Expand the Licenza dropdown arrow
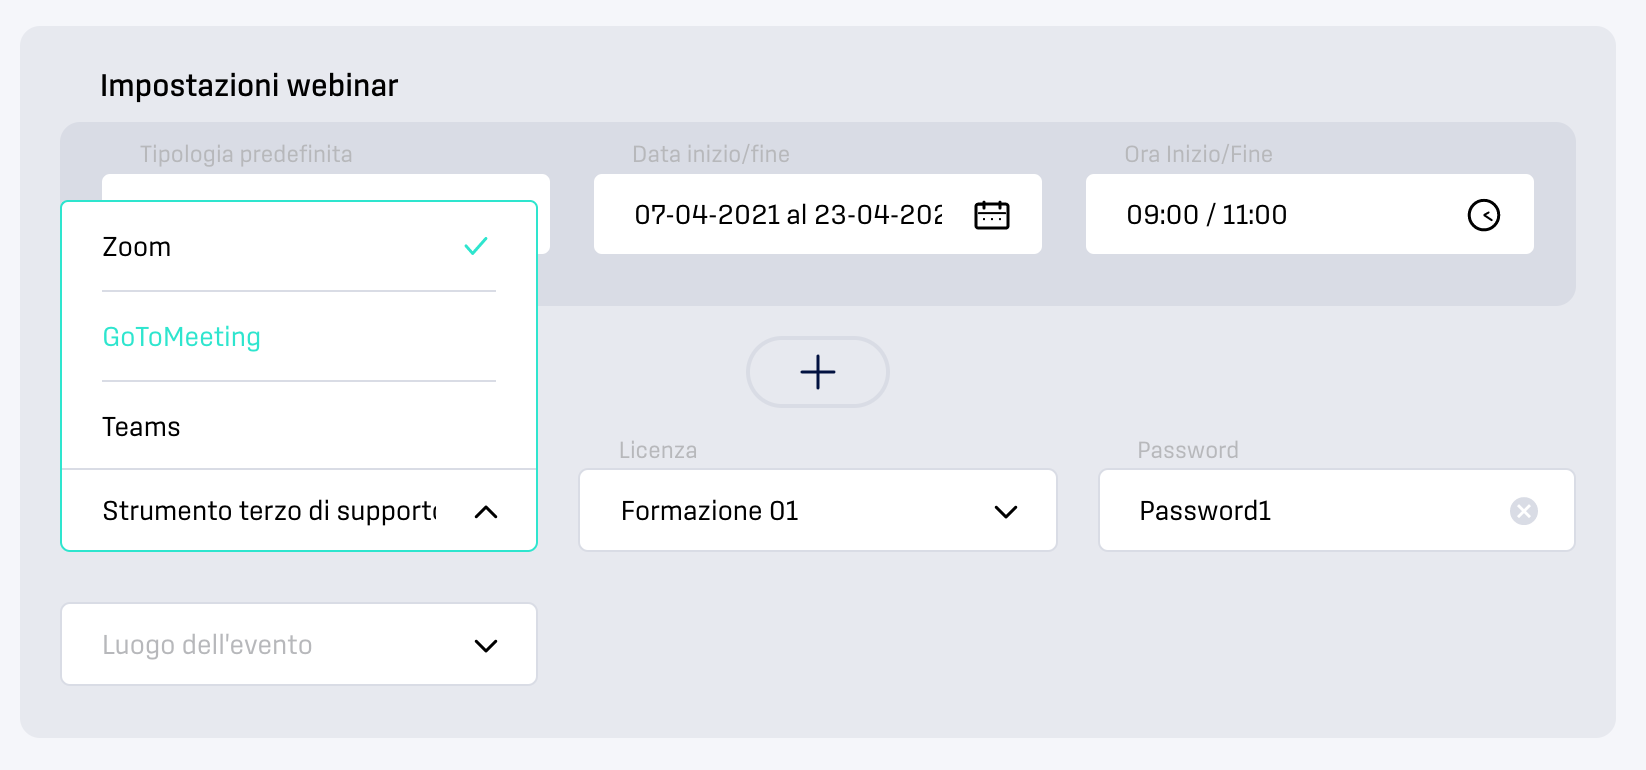Image resolution: width=1646 pixels, height=770 pixels. pos(1006,512)
